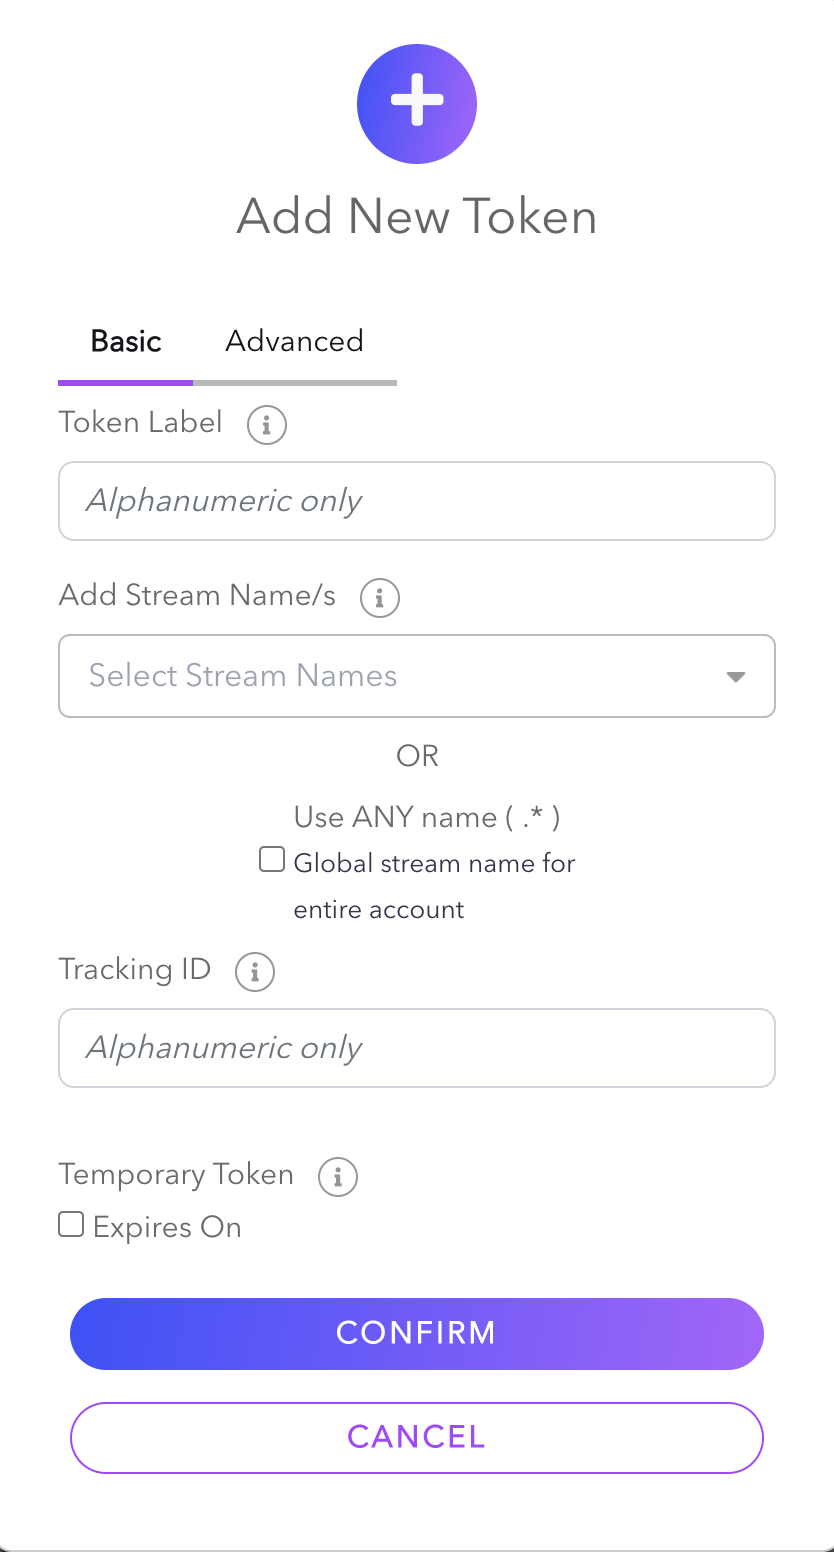Open the Select Stream Names combo box
Viewport: 834px width, 1552px height.
(x=400, y=676)
